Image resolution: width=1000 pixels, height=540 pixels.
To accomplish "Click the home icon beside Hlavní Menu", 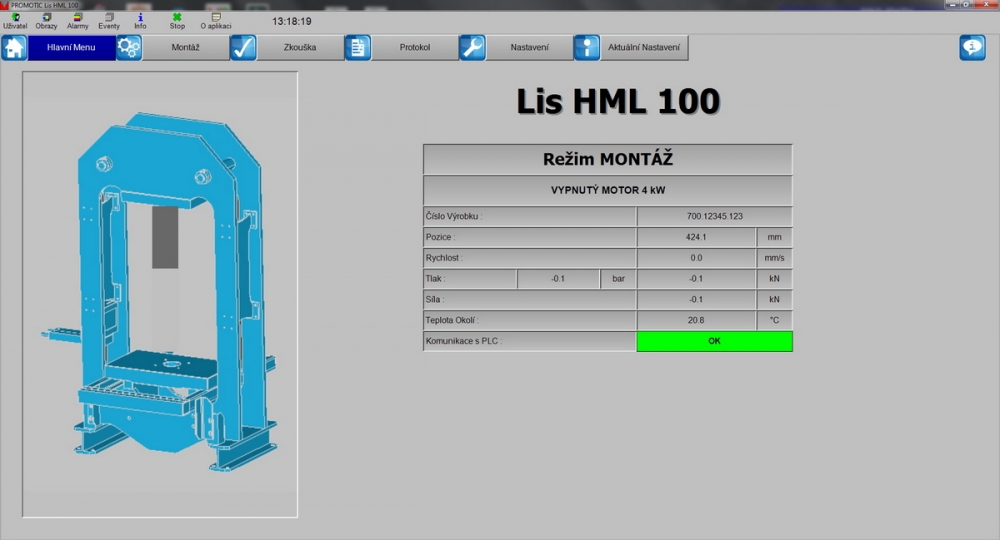I will [14, 48].
